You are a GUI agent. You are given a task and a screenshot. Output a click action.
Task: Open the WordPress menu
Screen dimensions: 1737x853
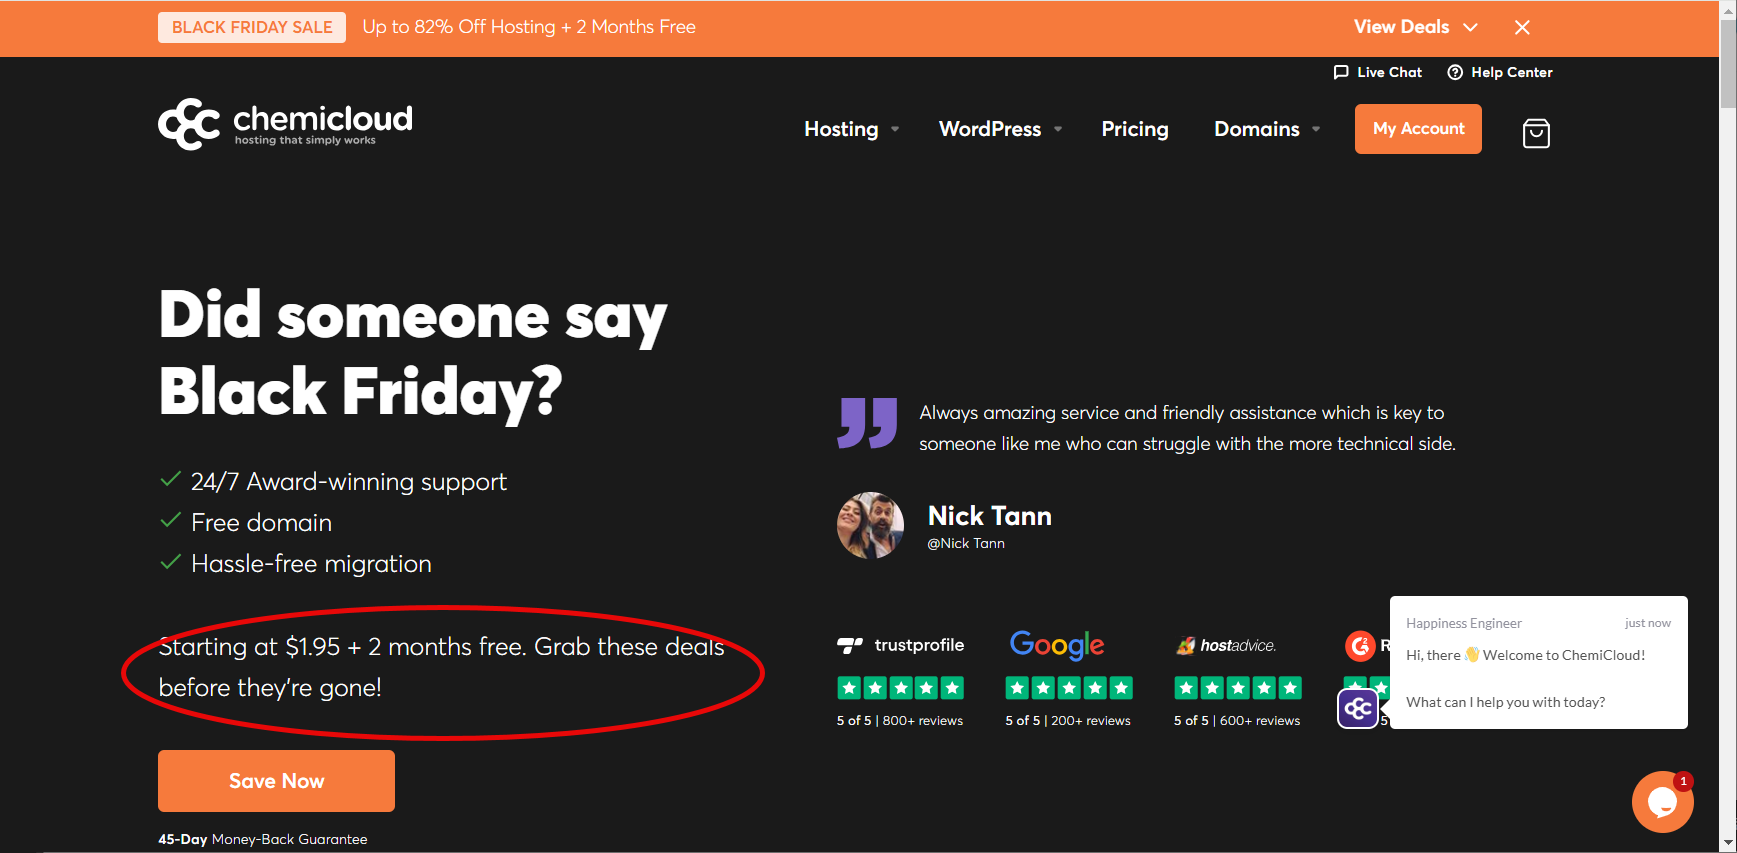pyautogui.click(x=1000, y=129)
